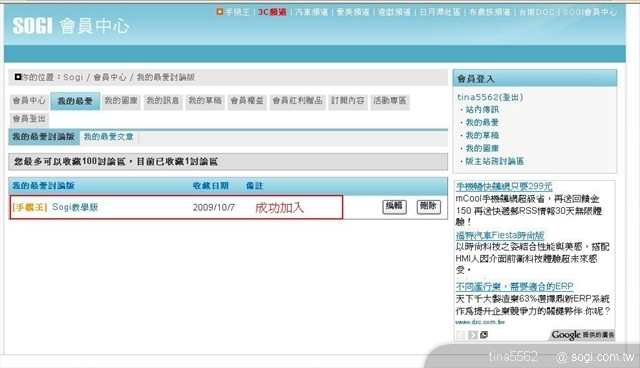This screenshot has height=368, width=640.
Task: Open the 福特汽車Fiesta時尚版 ad link
Action: [500, 235]
